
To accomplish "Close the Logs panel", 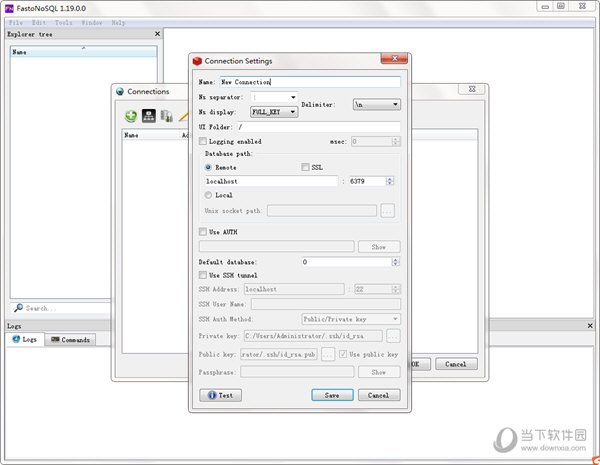I will (590, 326).
